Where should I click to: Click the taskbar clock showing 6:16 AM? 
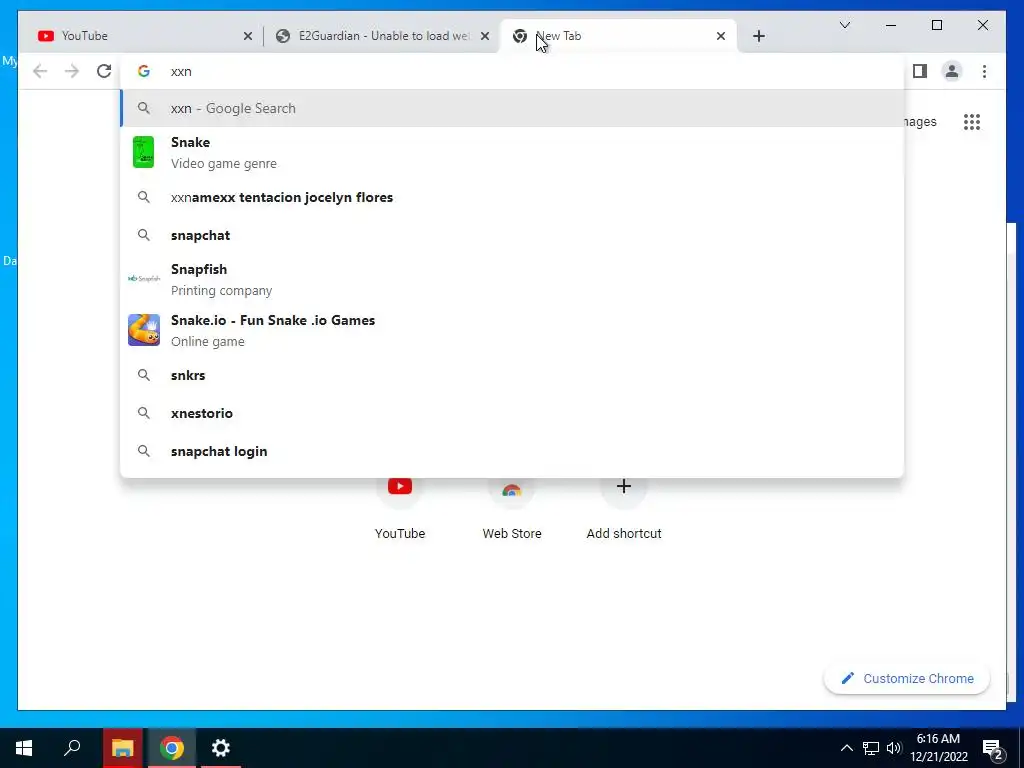pos(938,748)
